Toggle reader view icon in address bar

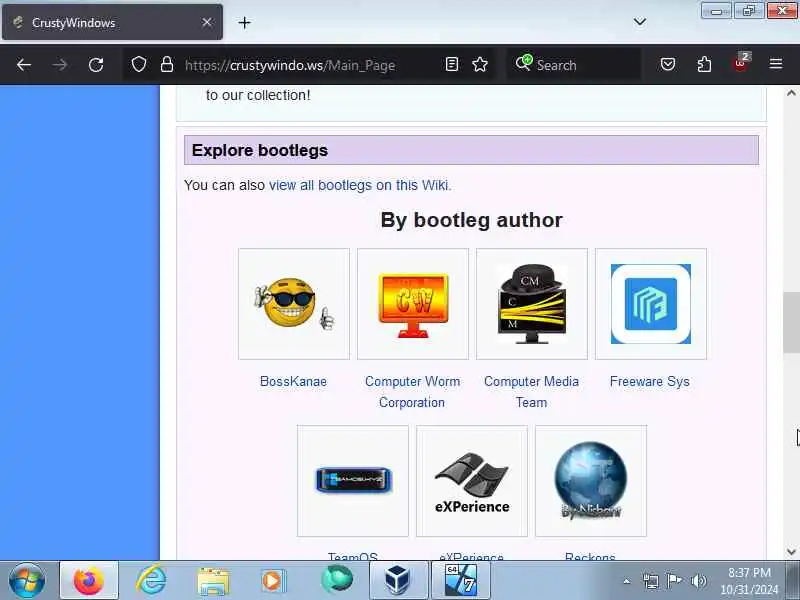click(452, 64)
